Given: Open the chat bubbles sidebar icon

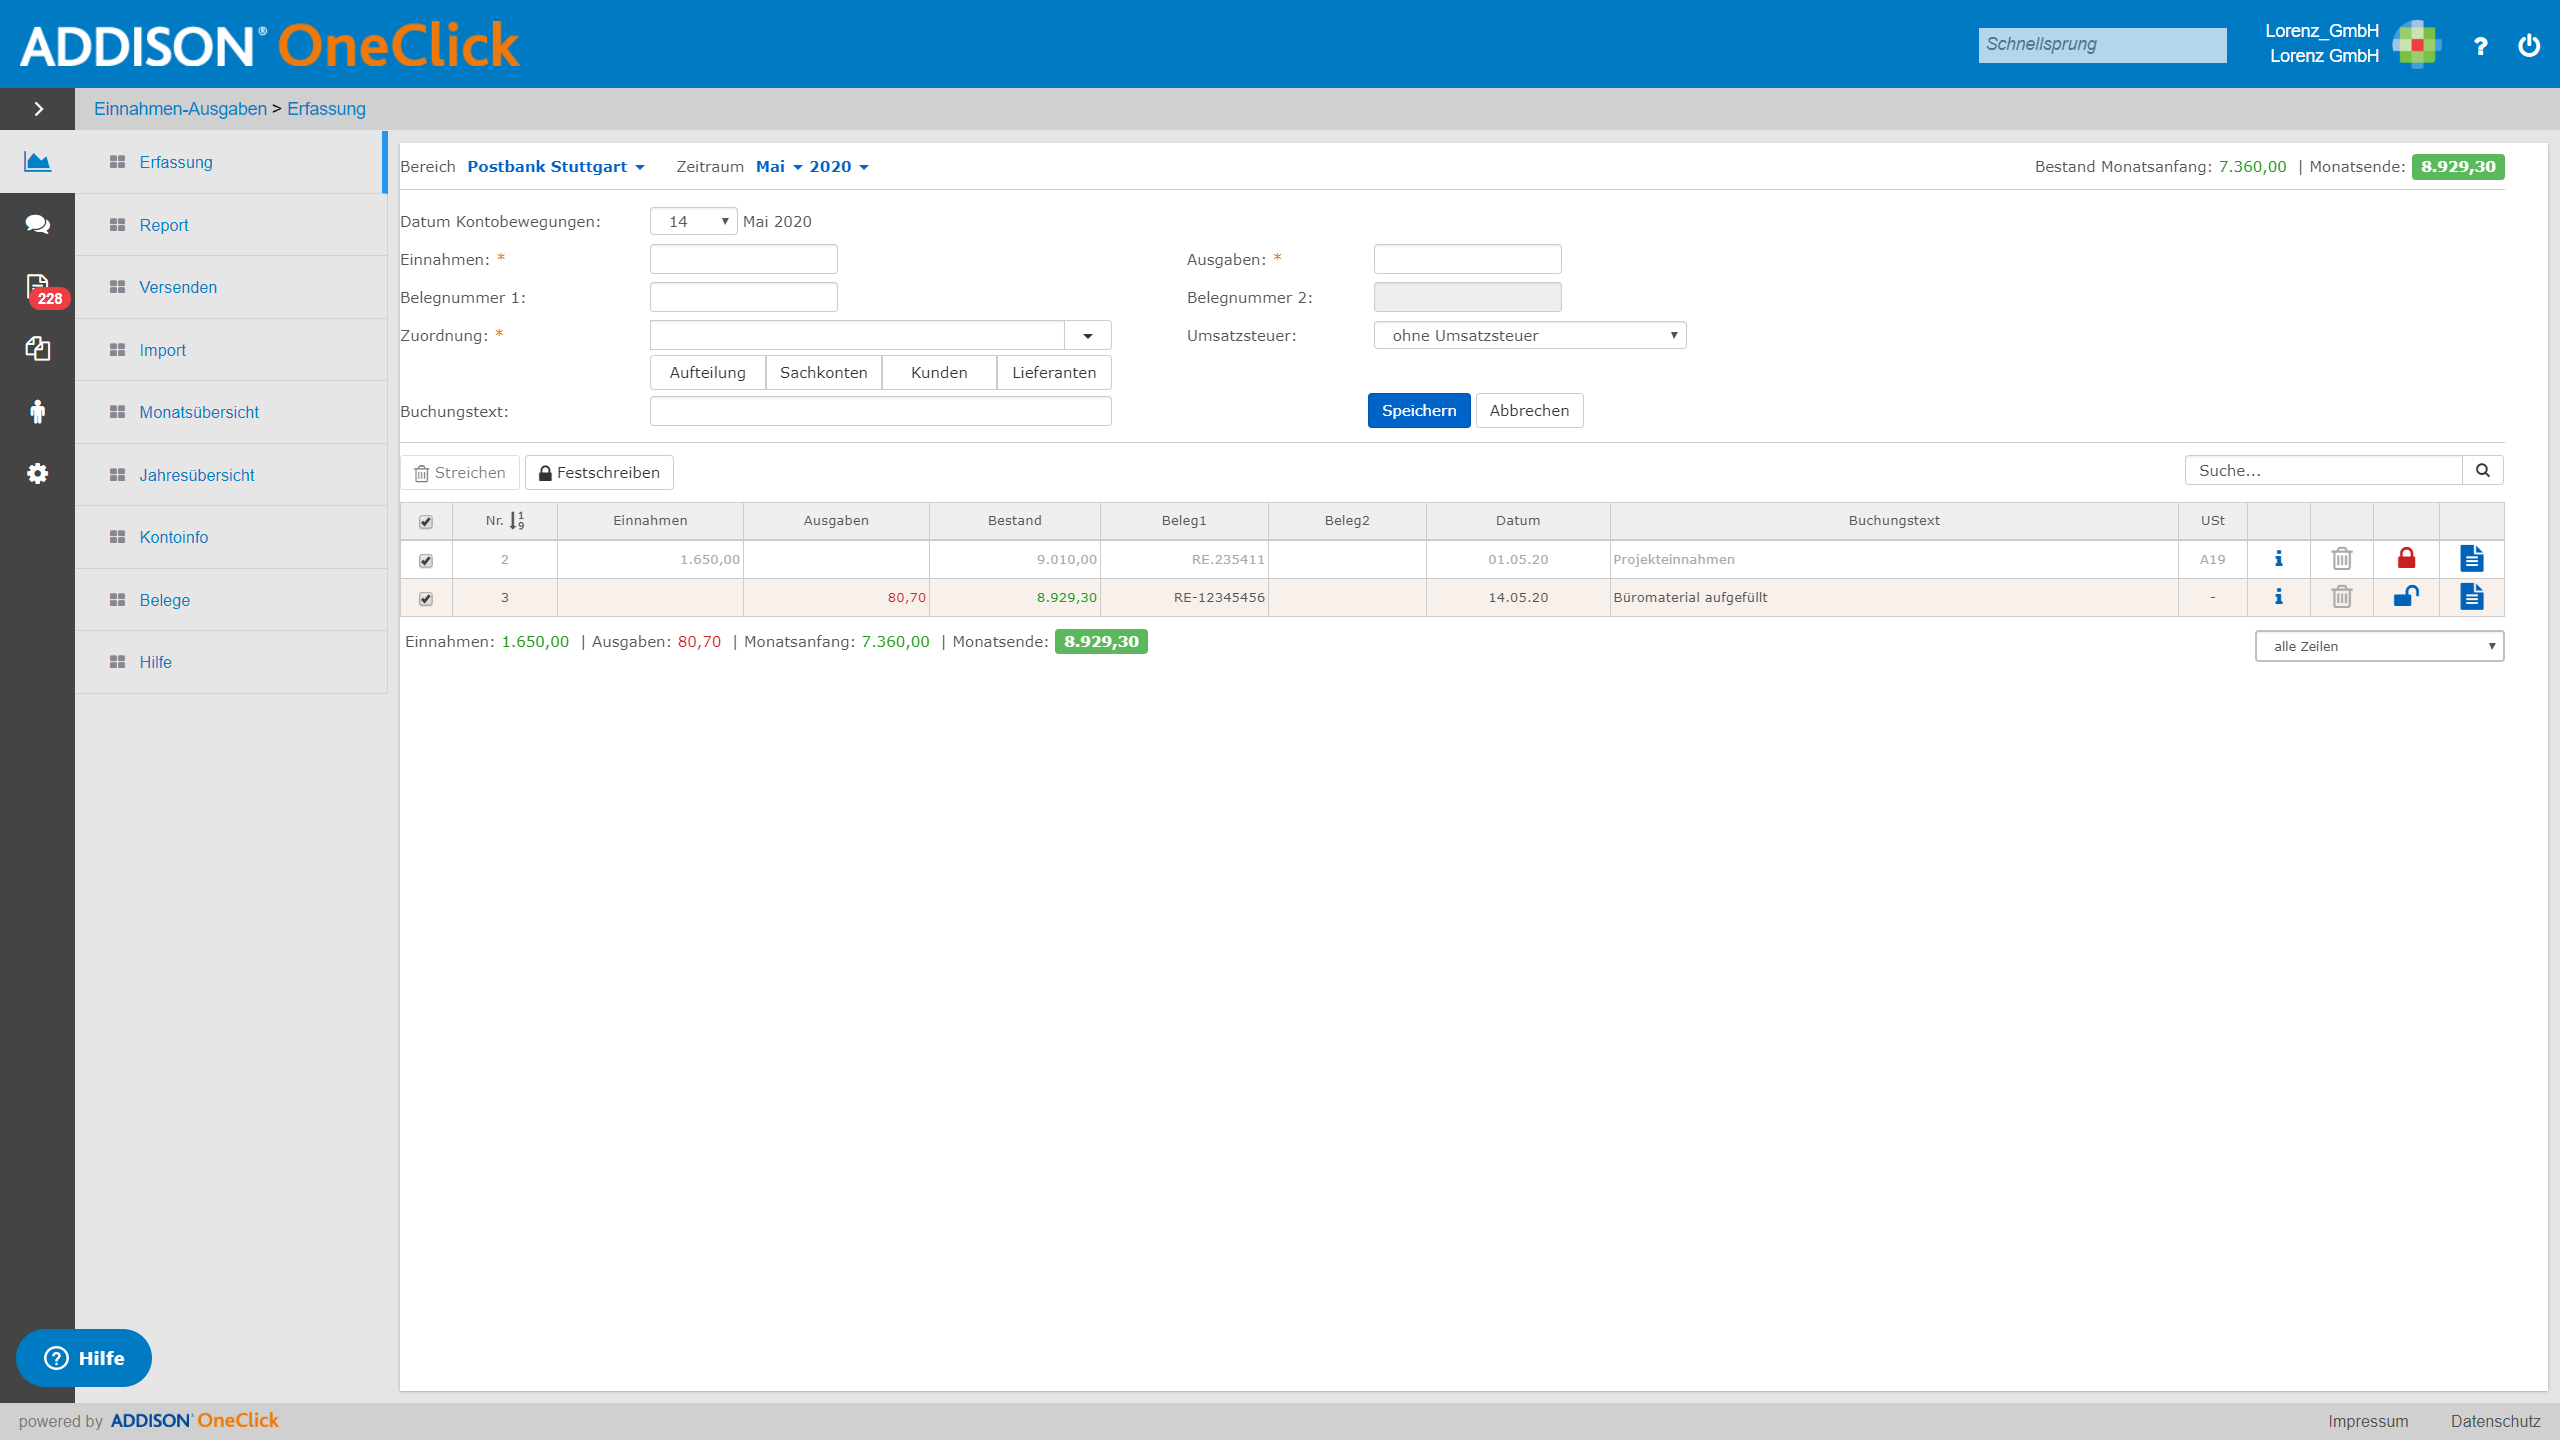Looking at the screenshot, I should click(x=37, y=224).
